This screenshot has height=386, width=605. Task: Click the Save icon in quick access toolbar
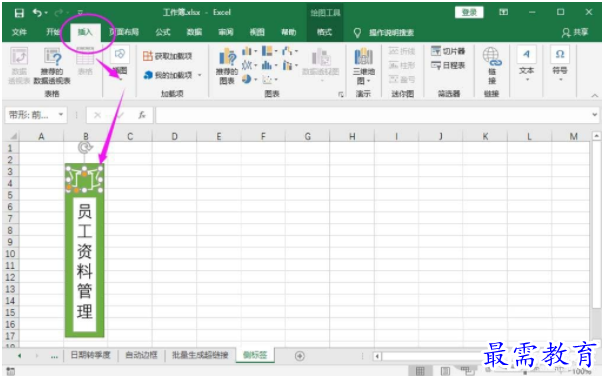point(19,13)
